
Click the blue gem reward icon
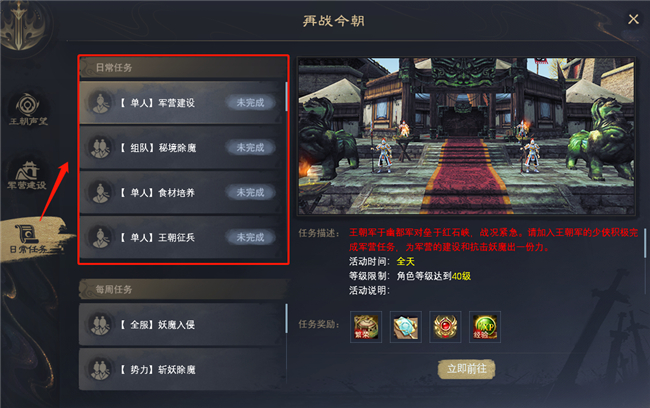pos(405,327)
